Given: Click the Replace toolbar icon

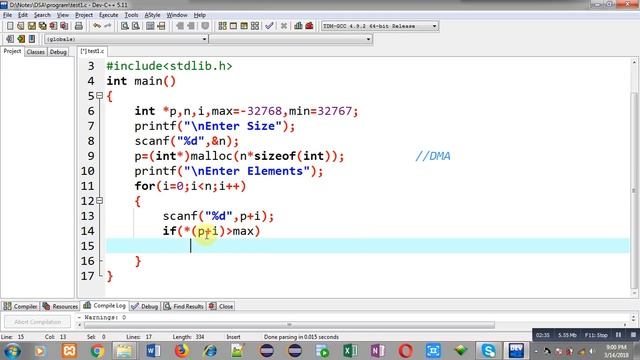Looking at the screenshot, I should [136, 26].
